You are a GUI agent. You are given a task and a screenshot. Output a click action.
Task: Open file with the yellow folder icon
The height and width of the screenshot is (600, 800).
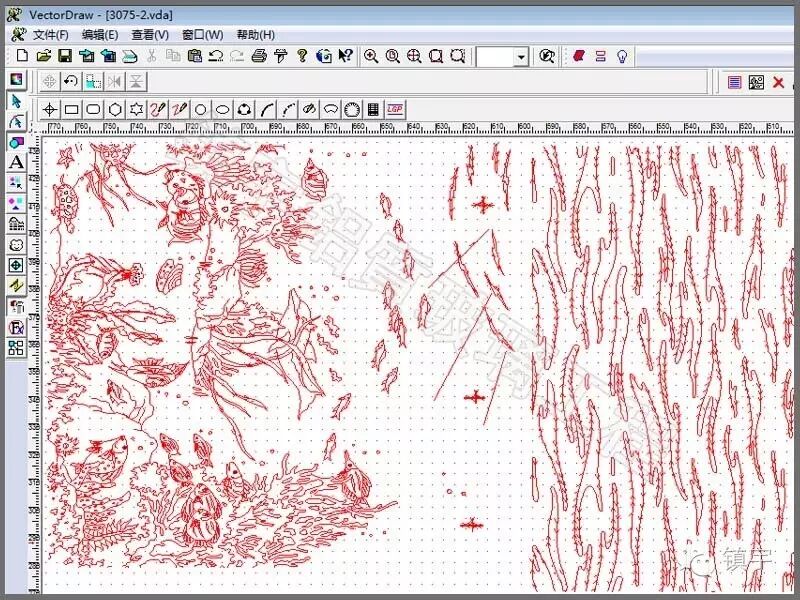(44, 56)
